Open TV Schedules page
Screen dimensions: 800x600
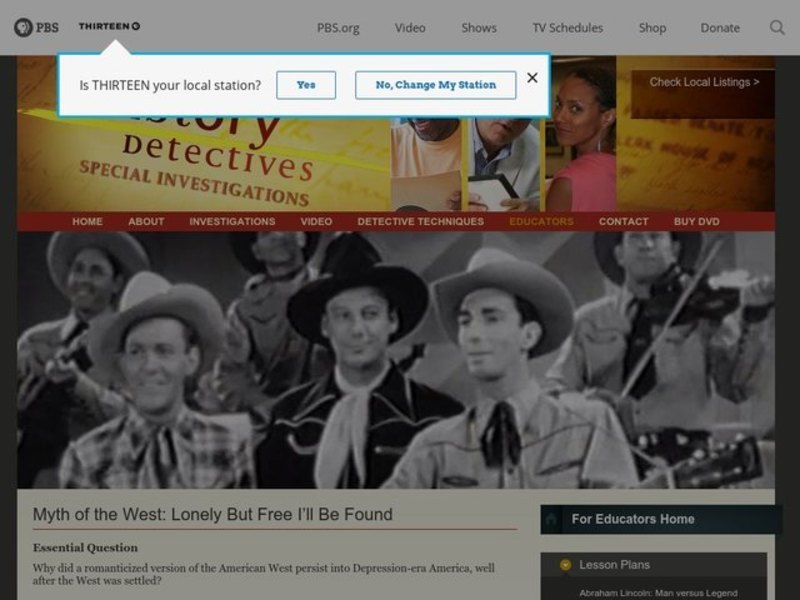point(567,28)
